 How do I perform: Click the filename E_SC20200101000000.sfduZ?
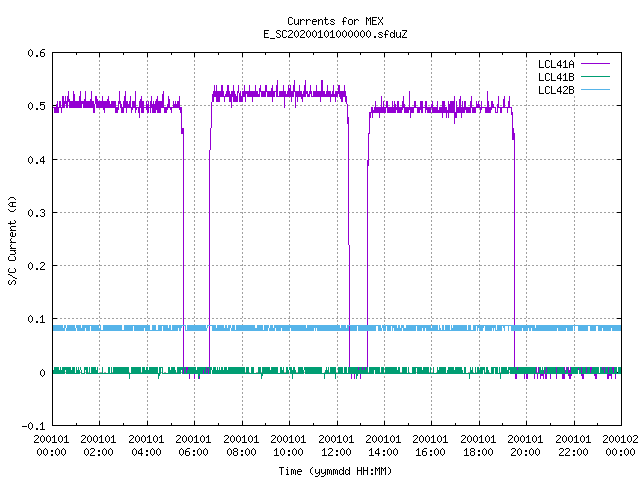coord(335,34)
